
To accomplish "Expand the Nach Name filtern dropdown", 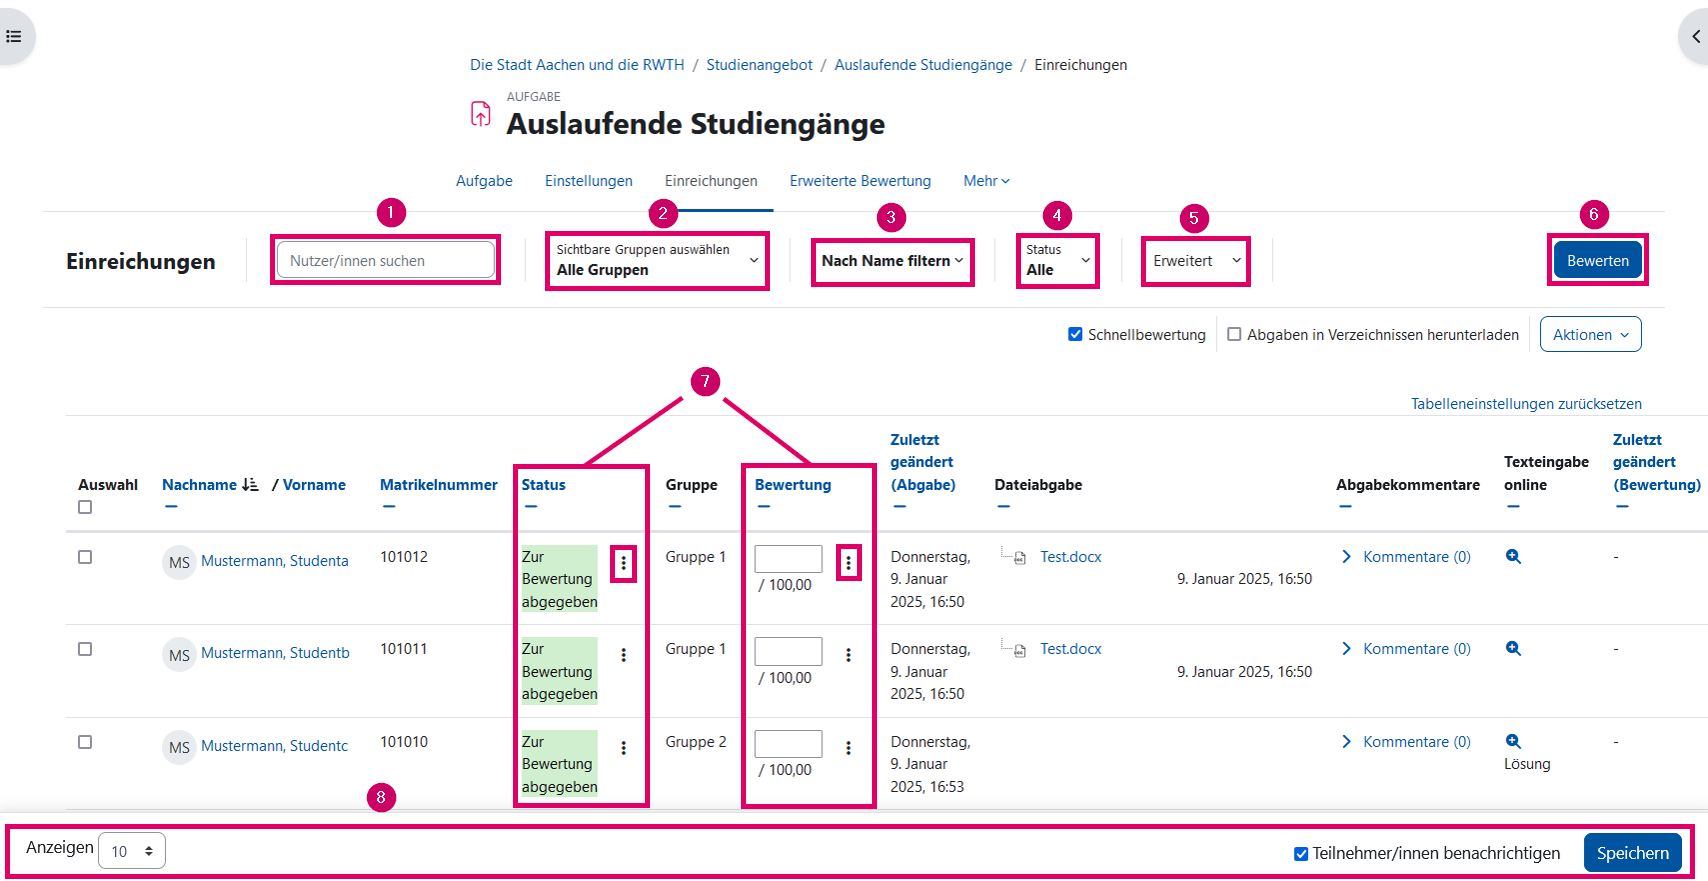I will tap(892, 261).
